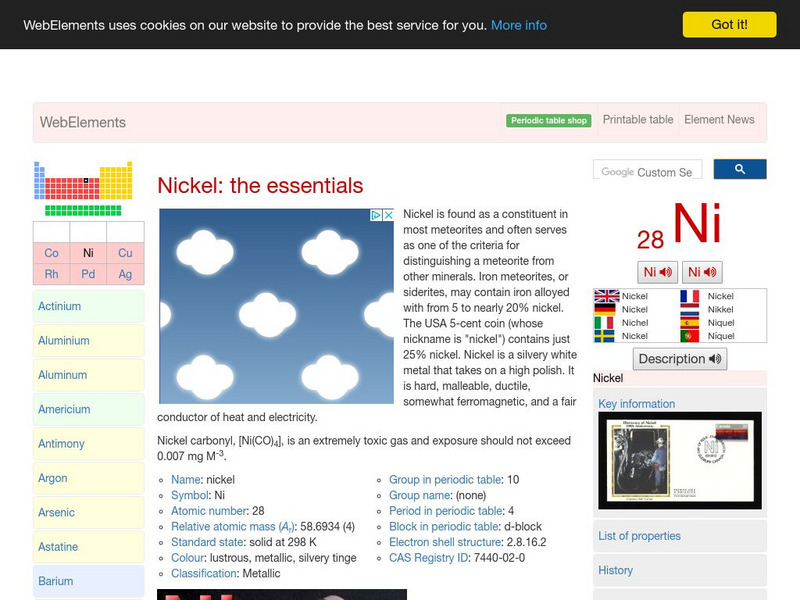The image size is (800, 600).
Task: Open Arsenic from the element list
Action: [x=89, y=512]
